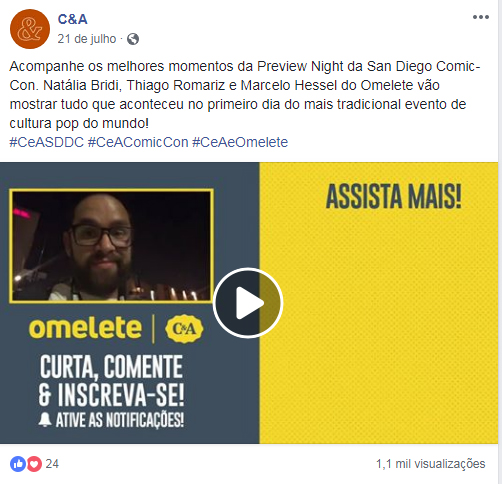This screenshot has height=484, width=502.
Task: Open the #CeAeOmelete hashtag
Action: pos(240,142)
